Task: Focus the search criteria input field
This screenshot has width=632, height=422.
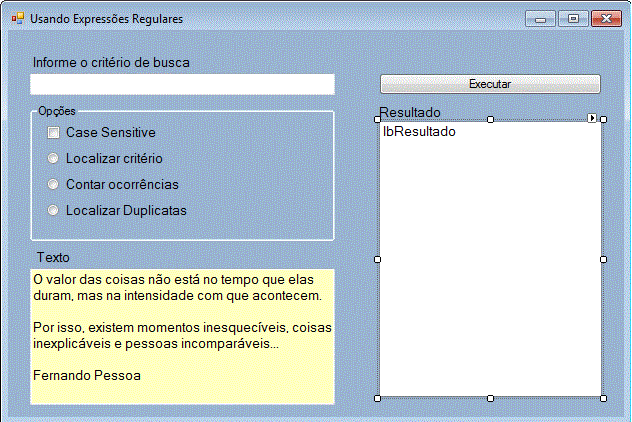Action: click(182, 84)
